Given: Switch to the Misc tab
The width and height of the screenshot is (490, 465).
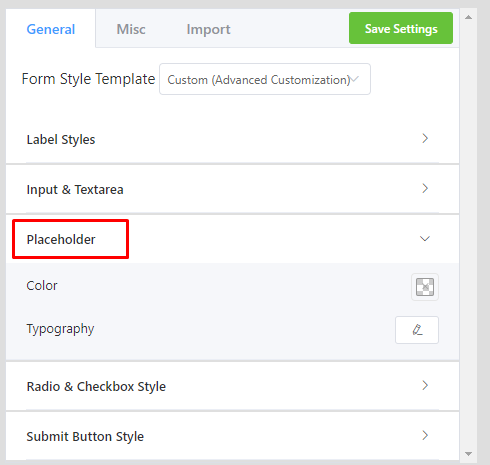Looking at the screenshot, I should [131, 29].
